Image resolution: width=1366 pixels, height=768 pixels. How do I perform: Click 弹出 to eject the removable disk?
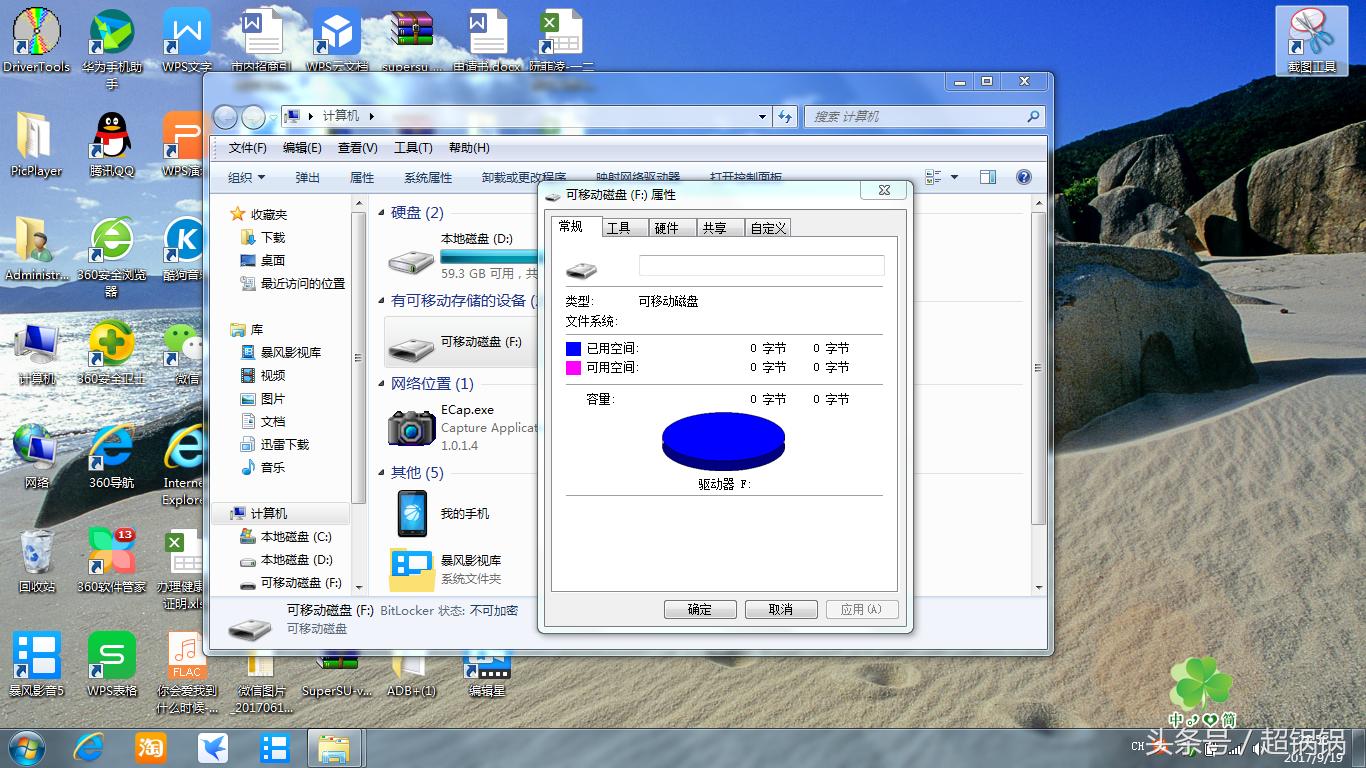(x=306, y=177)
